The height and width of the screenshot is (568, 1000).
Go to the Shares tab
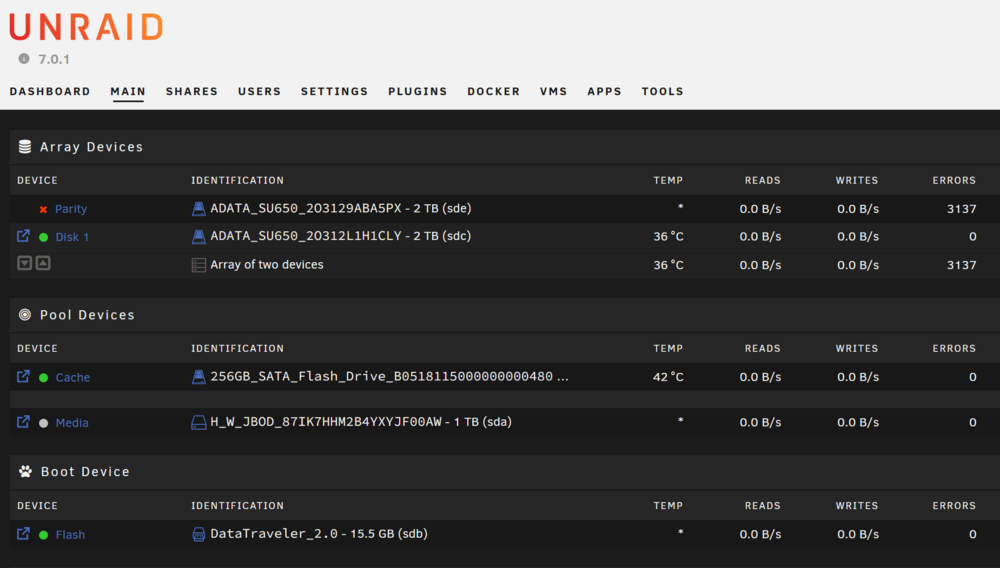(x=192, y=91)
